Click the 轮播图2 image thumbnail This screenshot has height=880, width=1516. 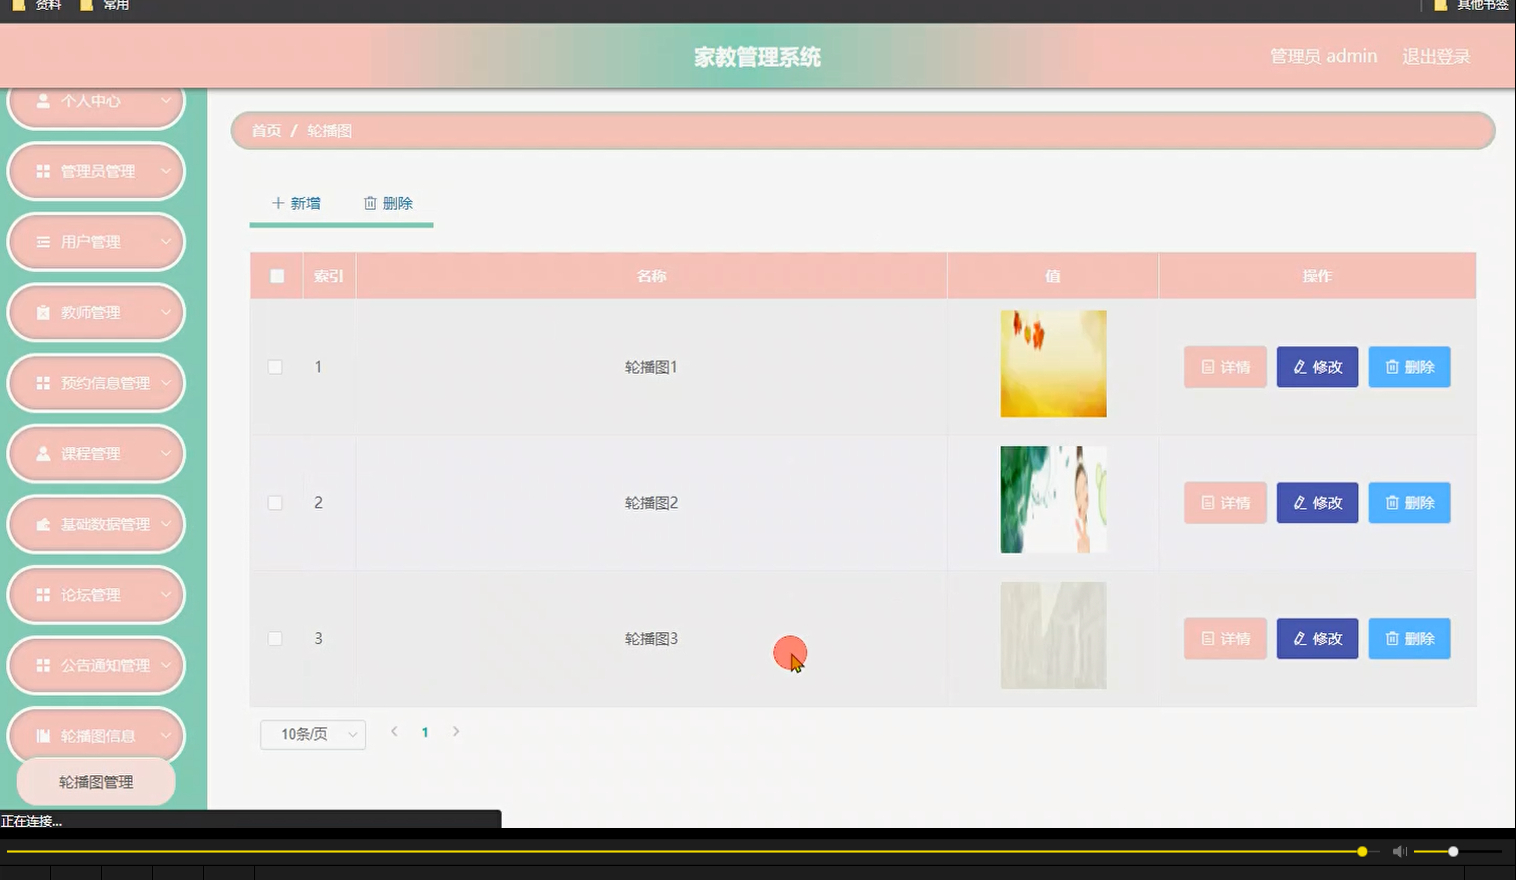1053,499
